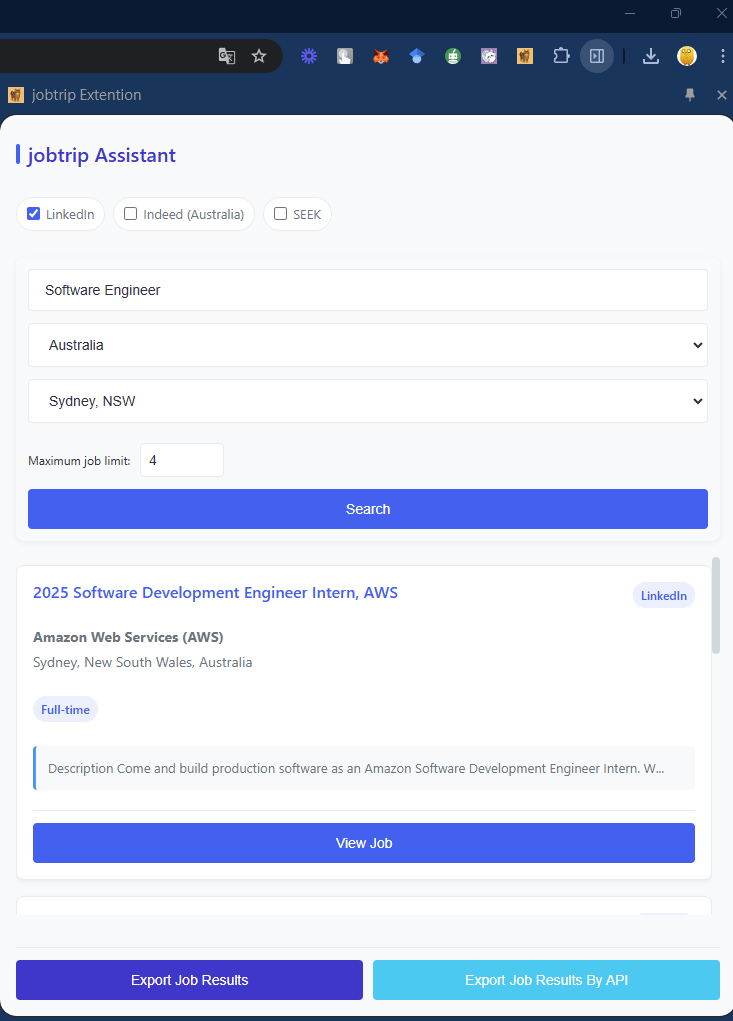Click the translate page icon
The width and height of the screenshot is (733, 1021).
pyautogui.click(x=227, y=56)
